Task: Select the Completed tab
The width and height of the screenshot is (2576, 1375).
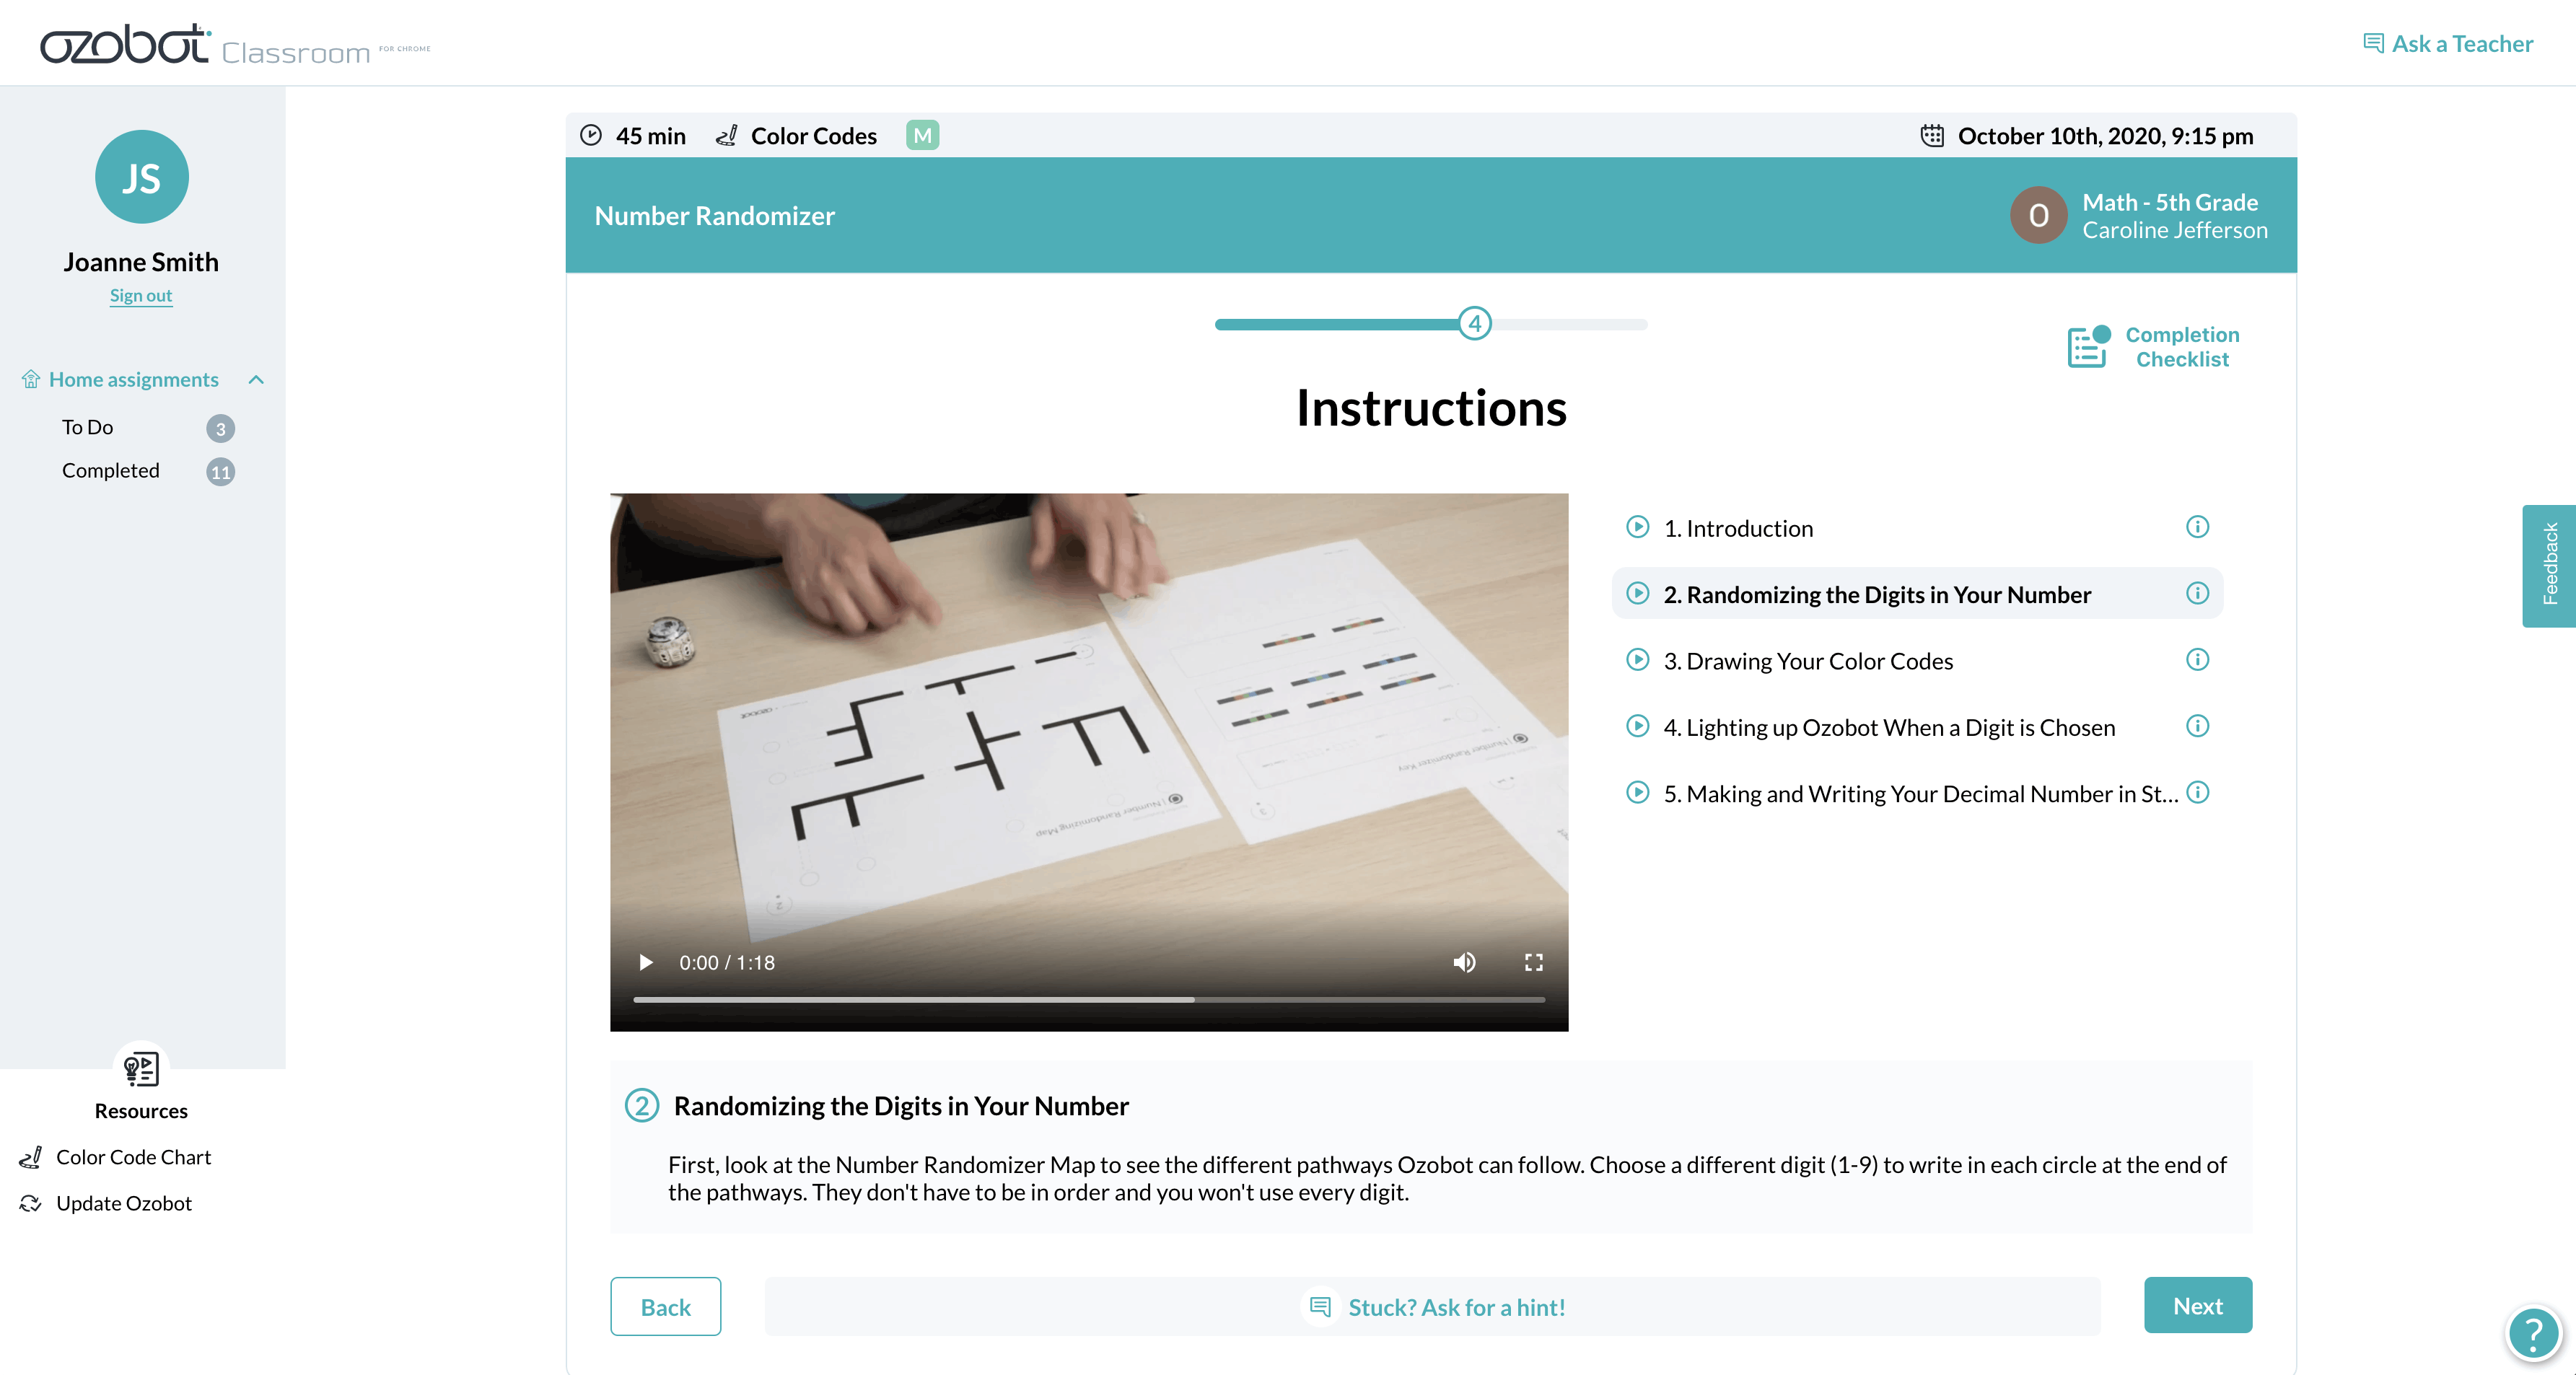Action: coord(109,470)
